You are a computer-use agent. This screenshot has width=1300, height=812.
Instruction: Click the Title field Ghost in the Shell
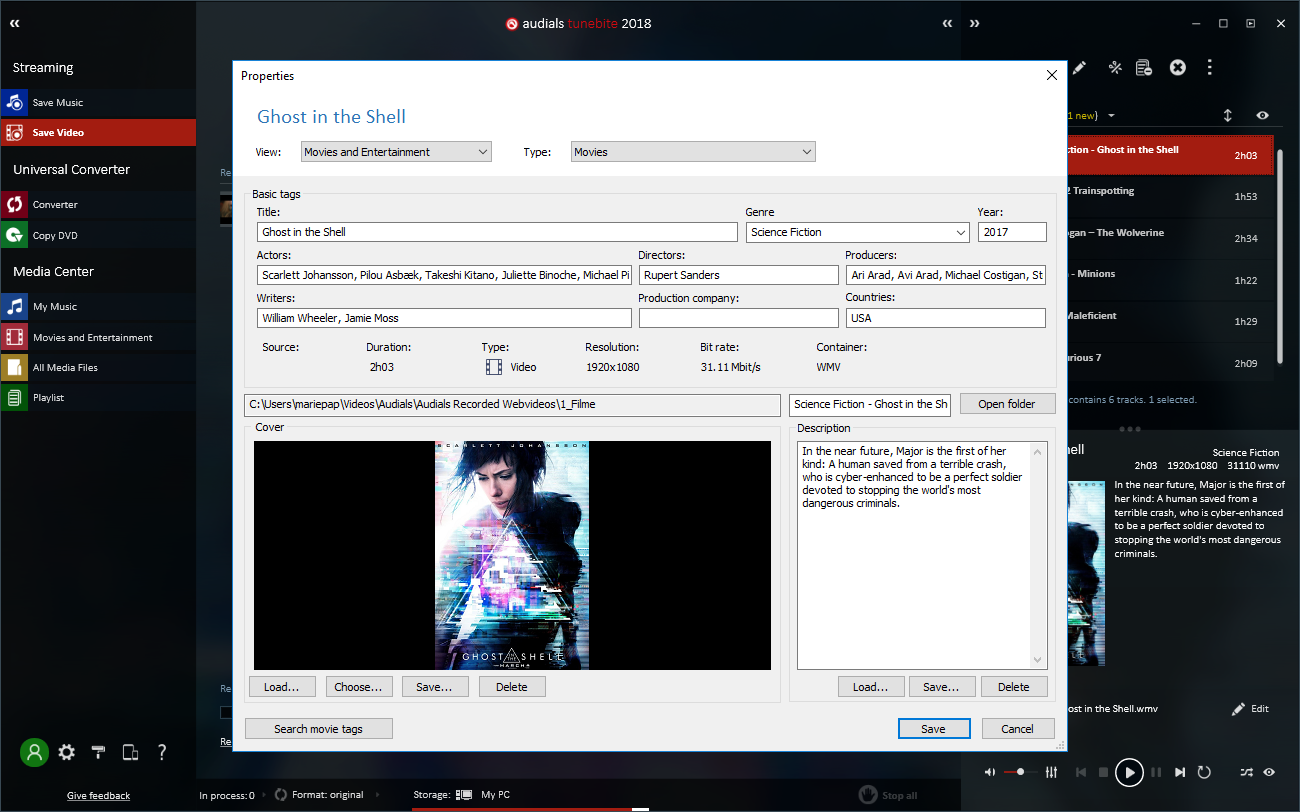coord(499,232)
